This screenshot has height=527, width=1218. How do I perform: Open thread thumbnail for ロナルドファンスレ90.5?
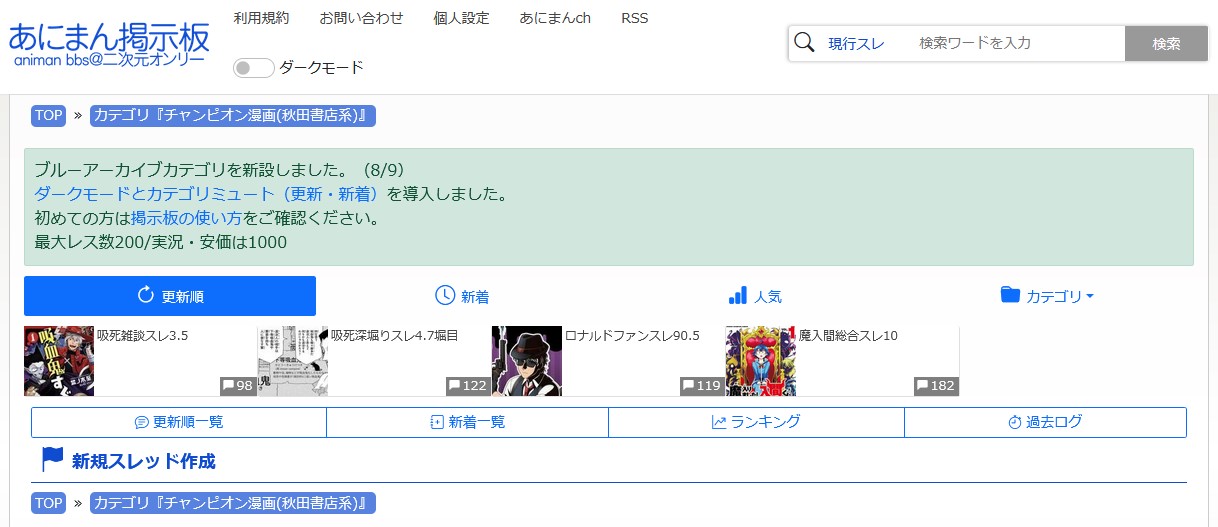(527, 361)
